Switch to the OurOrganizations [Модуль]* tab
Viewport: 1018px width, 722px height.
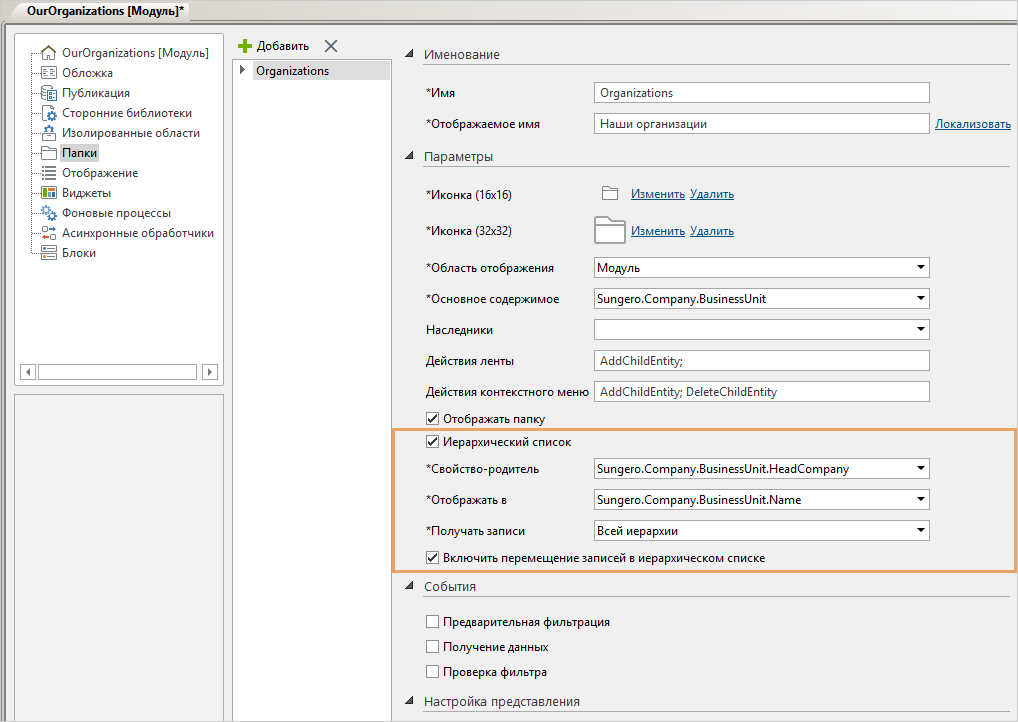(105, 11)
